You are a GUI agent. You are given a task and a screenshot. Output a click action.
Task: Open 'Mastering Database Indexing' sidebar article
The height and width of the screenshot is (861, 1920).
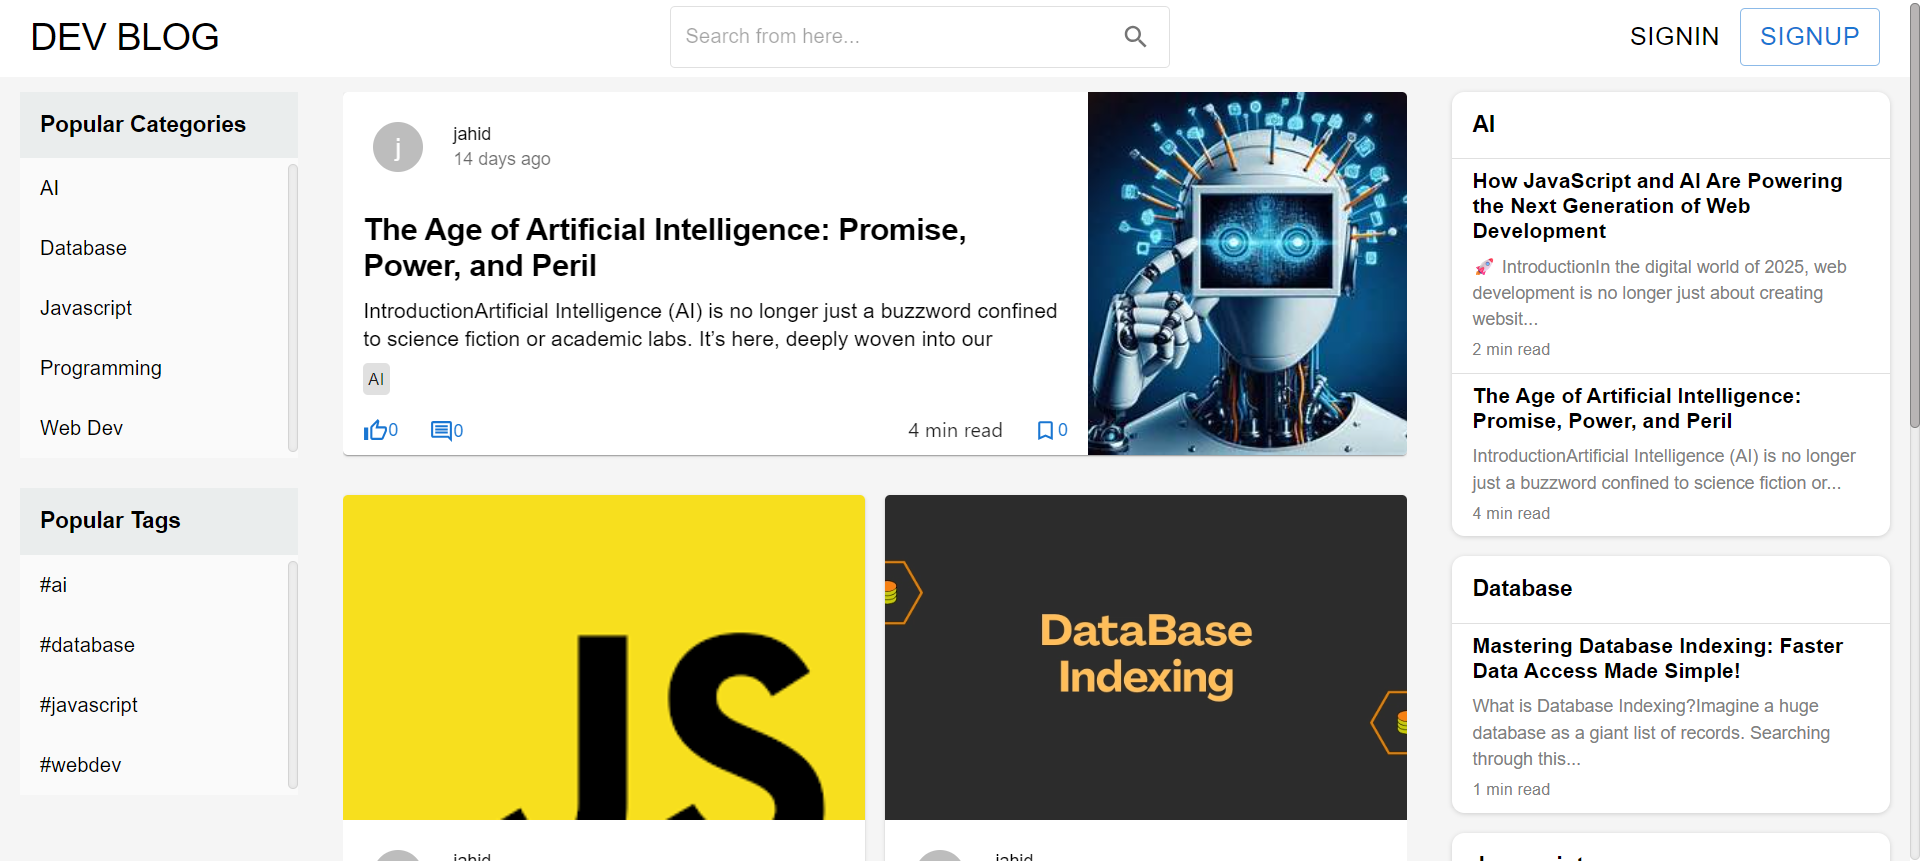1657,658
